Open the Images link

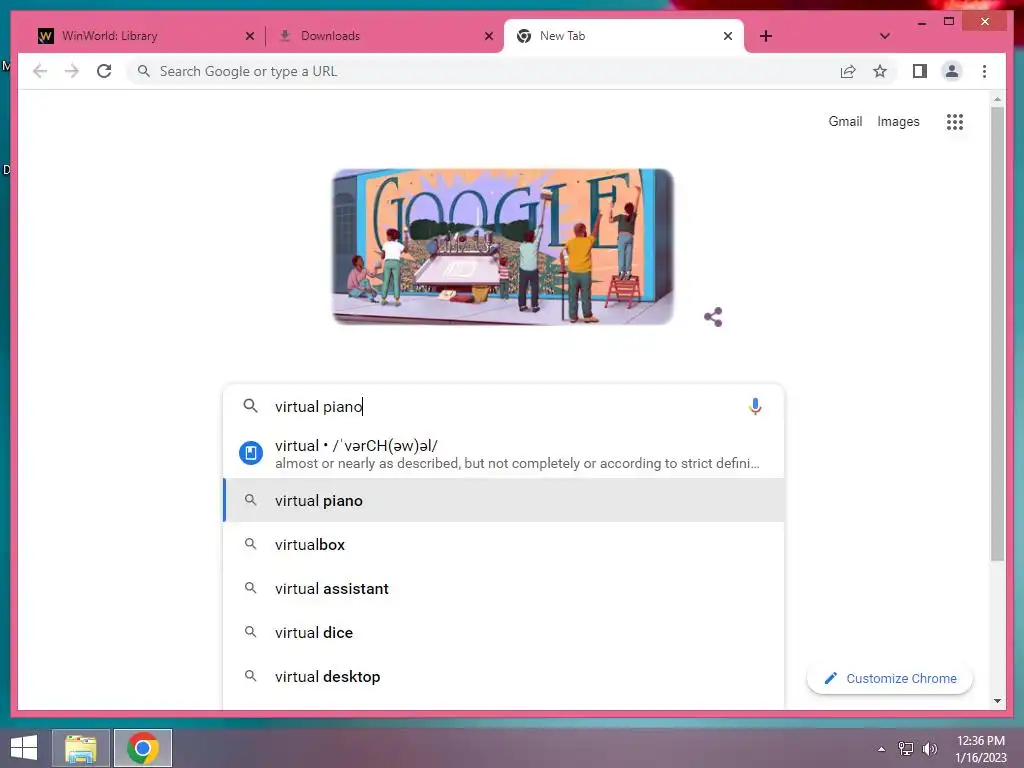coord(898,121)
